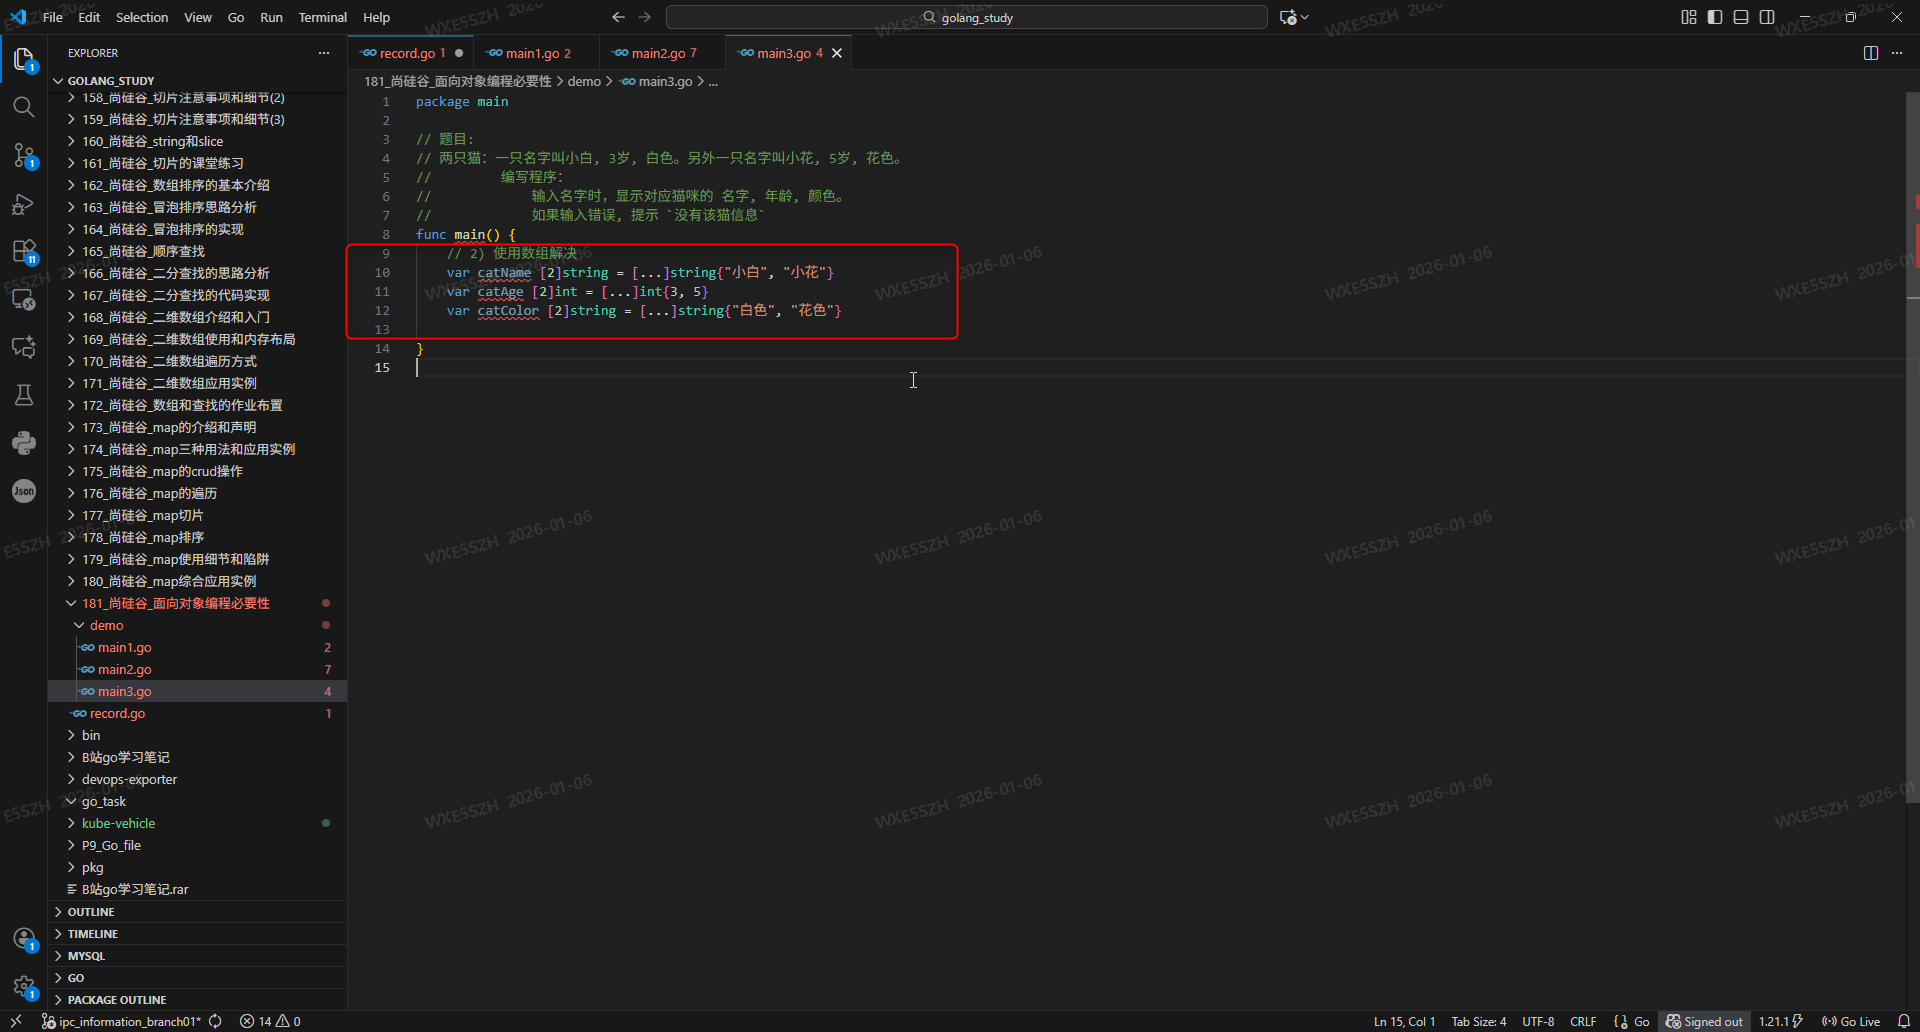
Task: Show errors and warnings count in status bar
Action: pos(270,1021)
